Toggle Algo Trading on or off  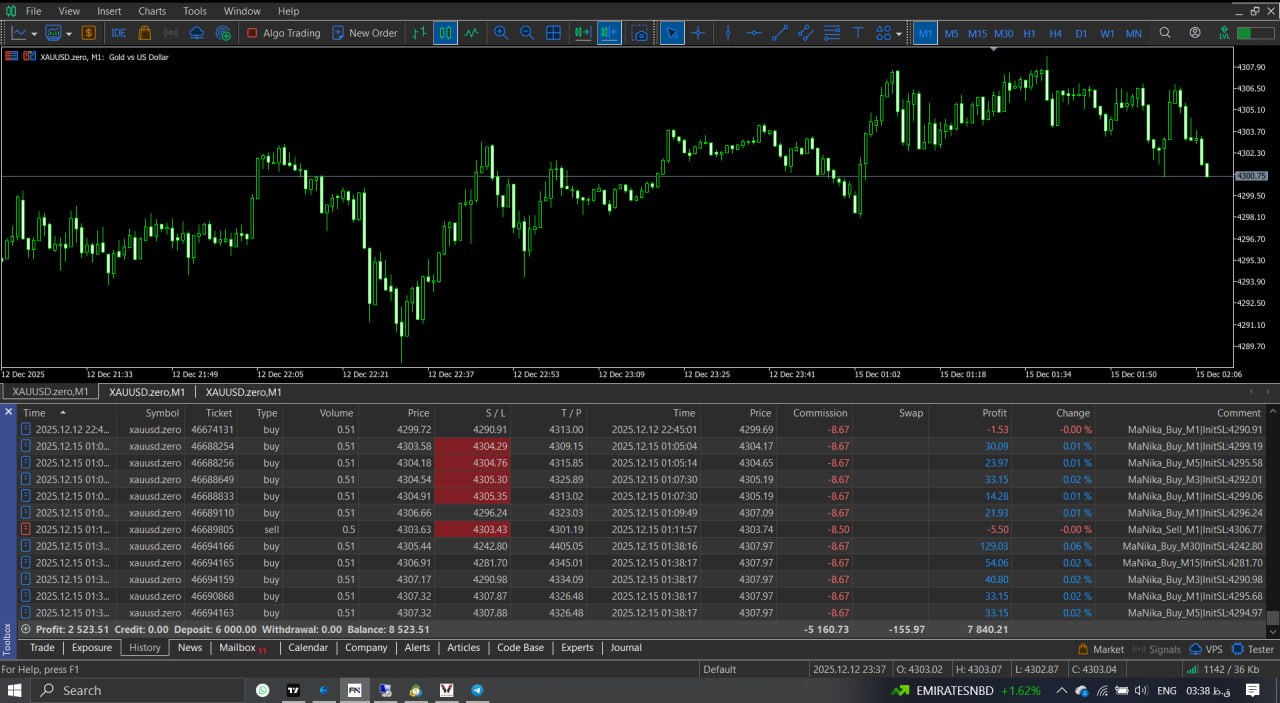(x=283, y=33)
